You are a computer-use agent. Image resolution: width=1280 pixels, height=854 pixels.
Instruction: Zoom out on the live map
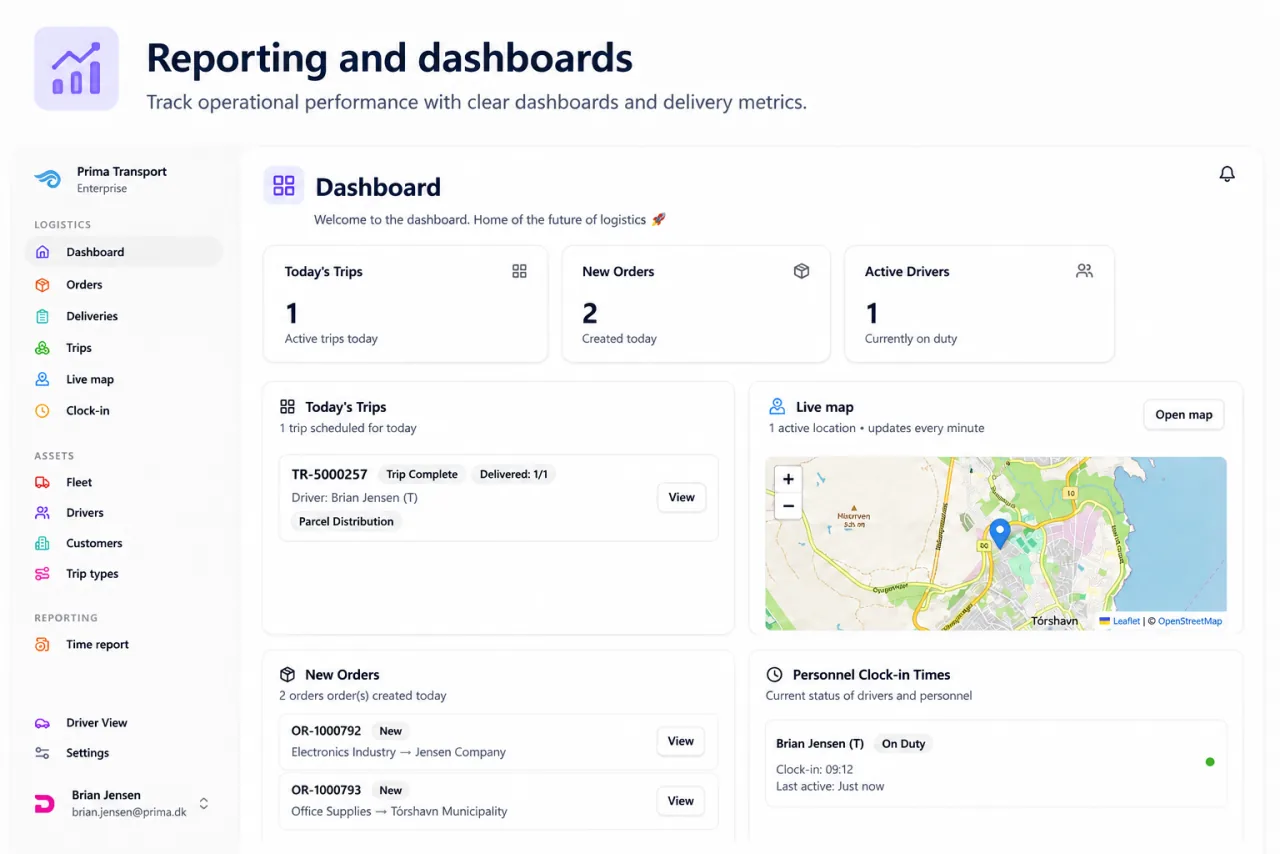click(x=788, y=506)
